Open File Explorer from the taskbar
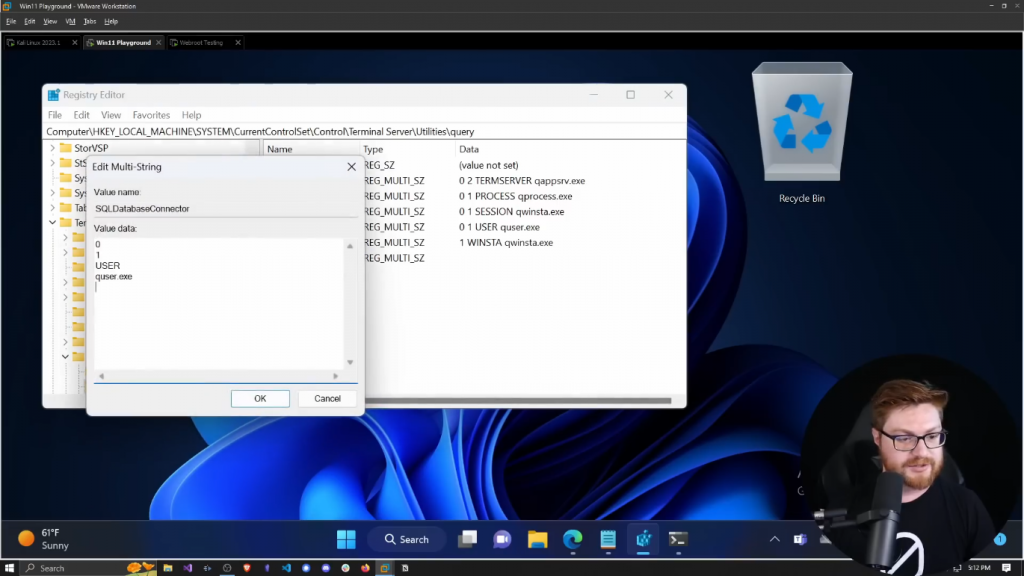Viewport: 1024px width, 576px height. click(x=538, y=539)
